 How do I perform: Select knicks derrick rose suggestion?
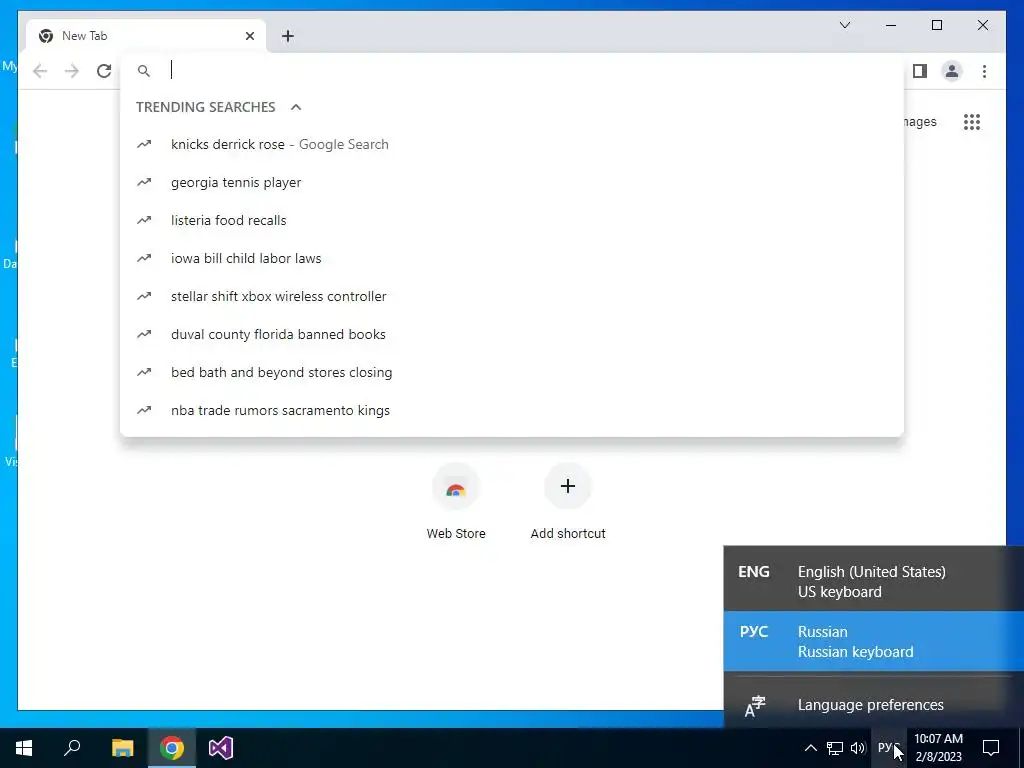(x=512, y=144)
